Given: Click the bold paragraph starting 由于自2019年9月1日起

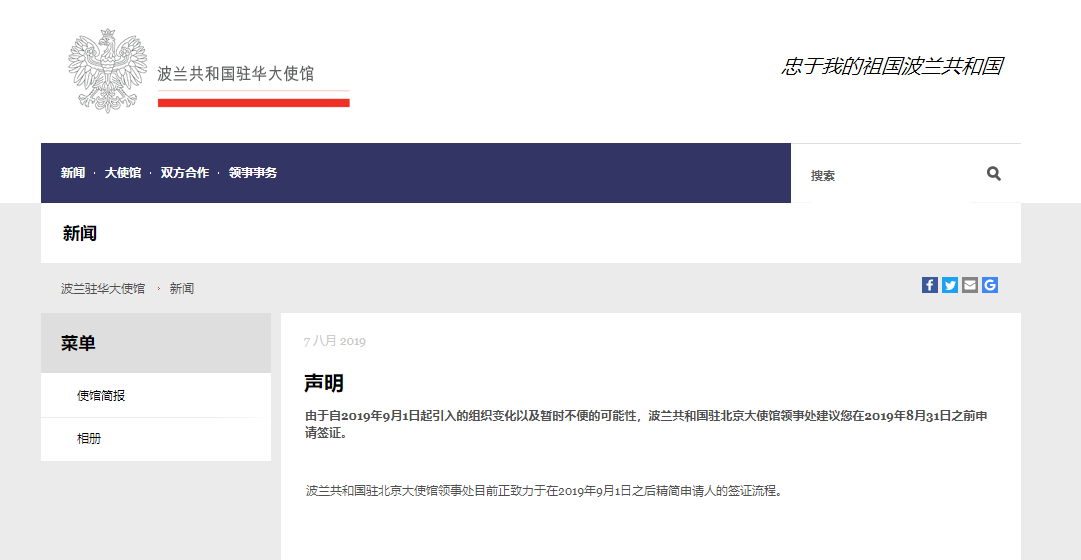Looking at the screenshot, I should pyautogui.click(x=647, y=425).
